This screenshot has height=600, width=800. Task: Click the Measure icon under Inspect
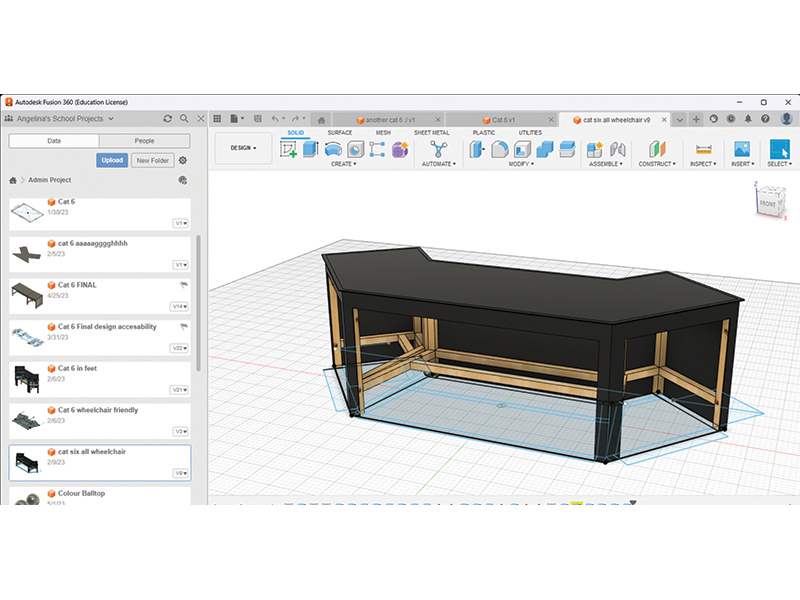tap(702, 149)
